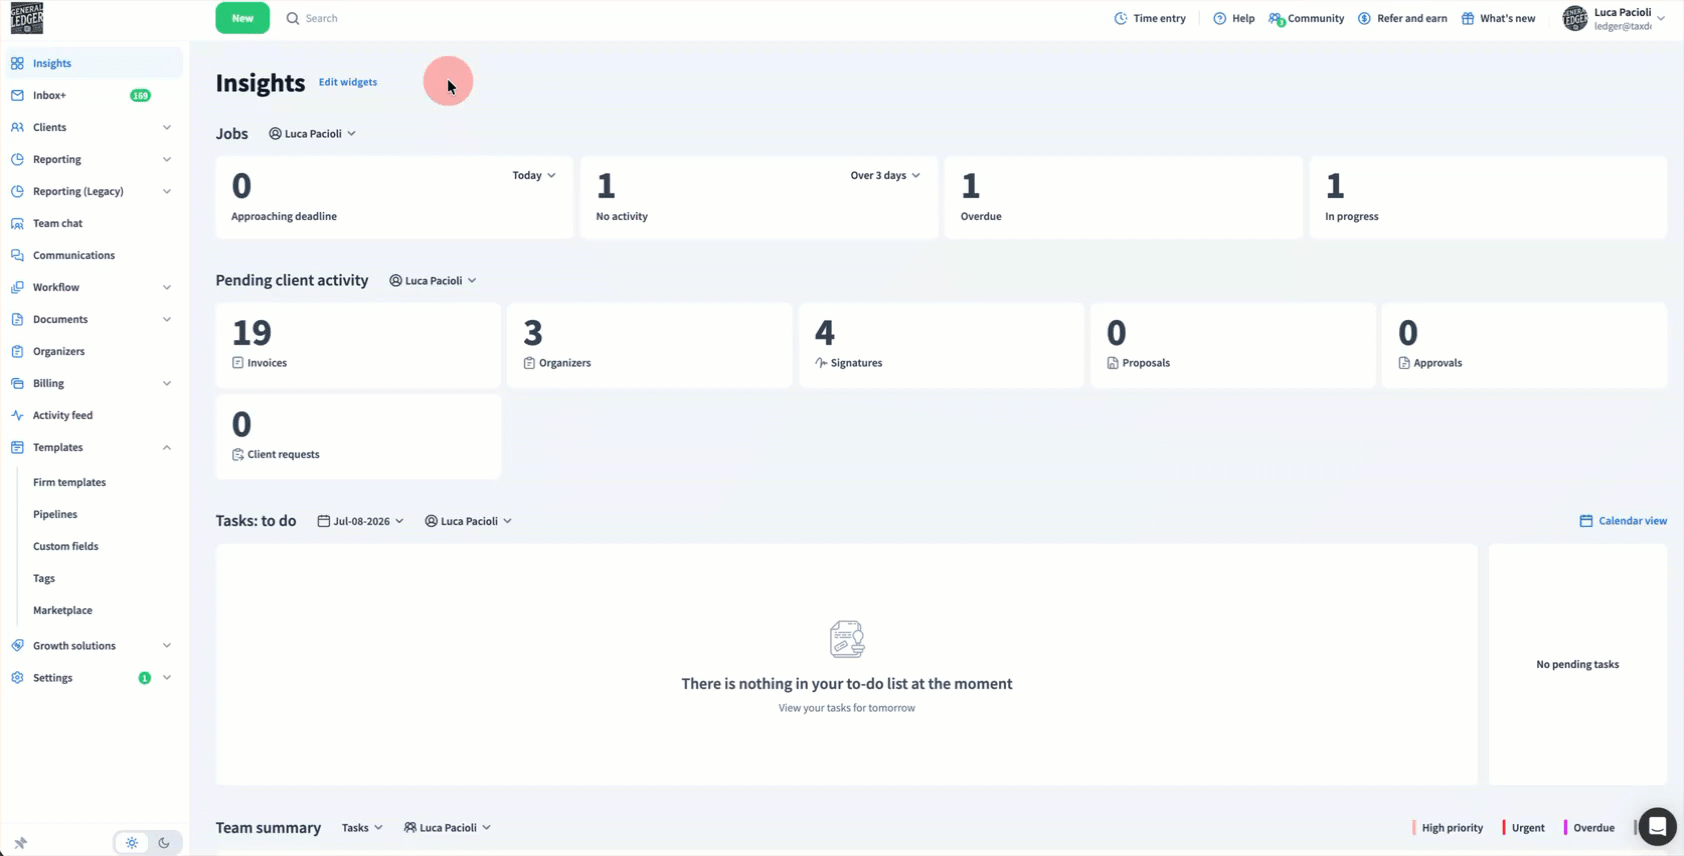This screenshot has width=1684, height=856.
Task: Open Firm templates submenu item
Action: [69, 482]
